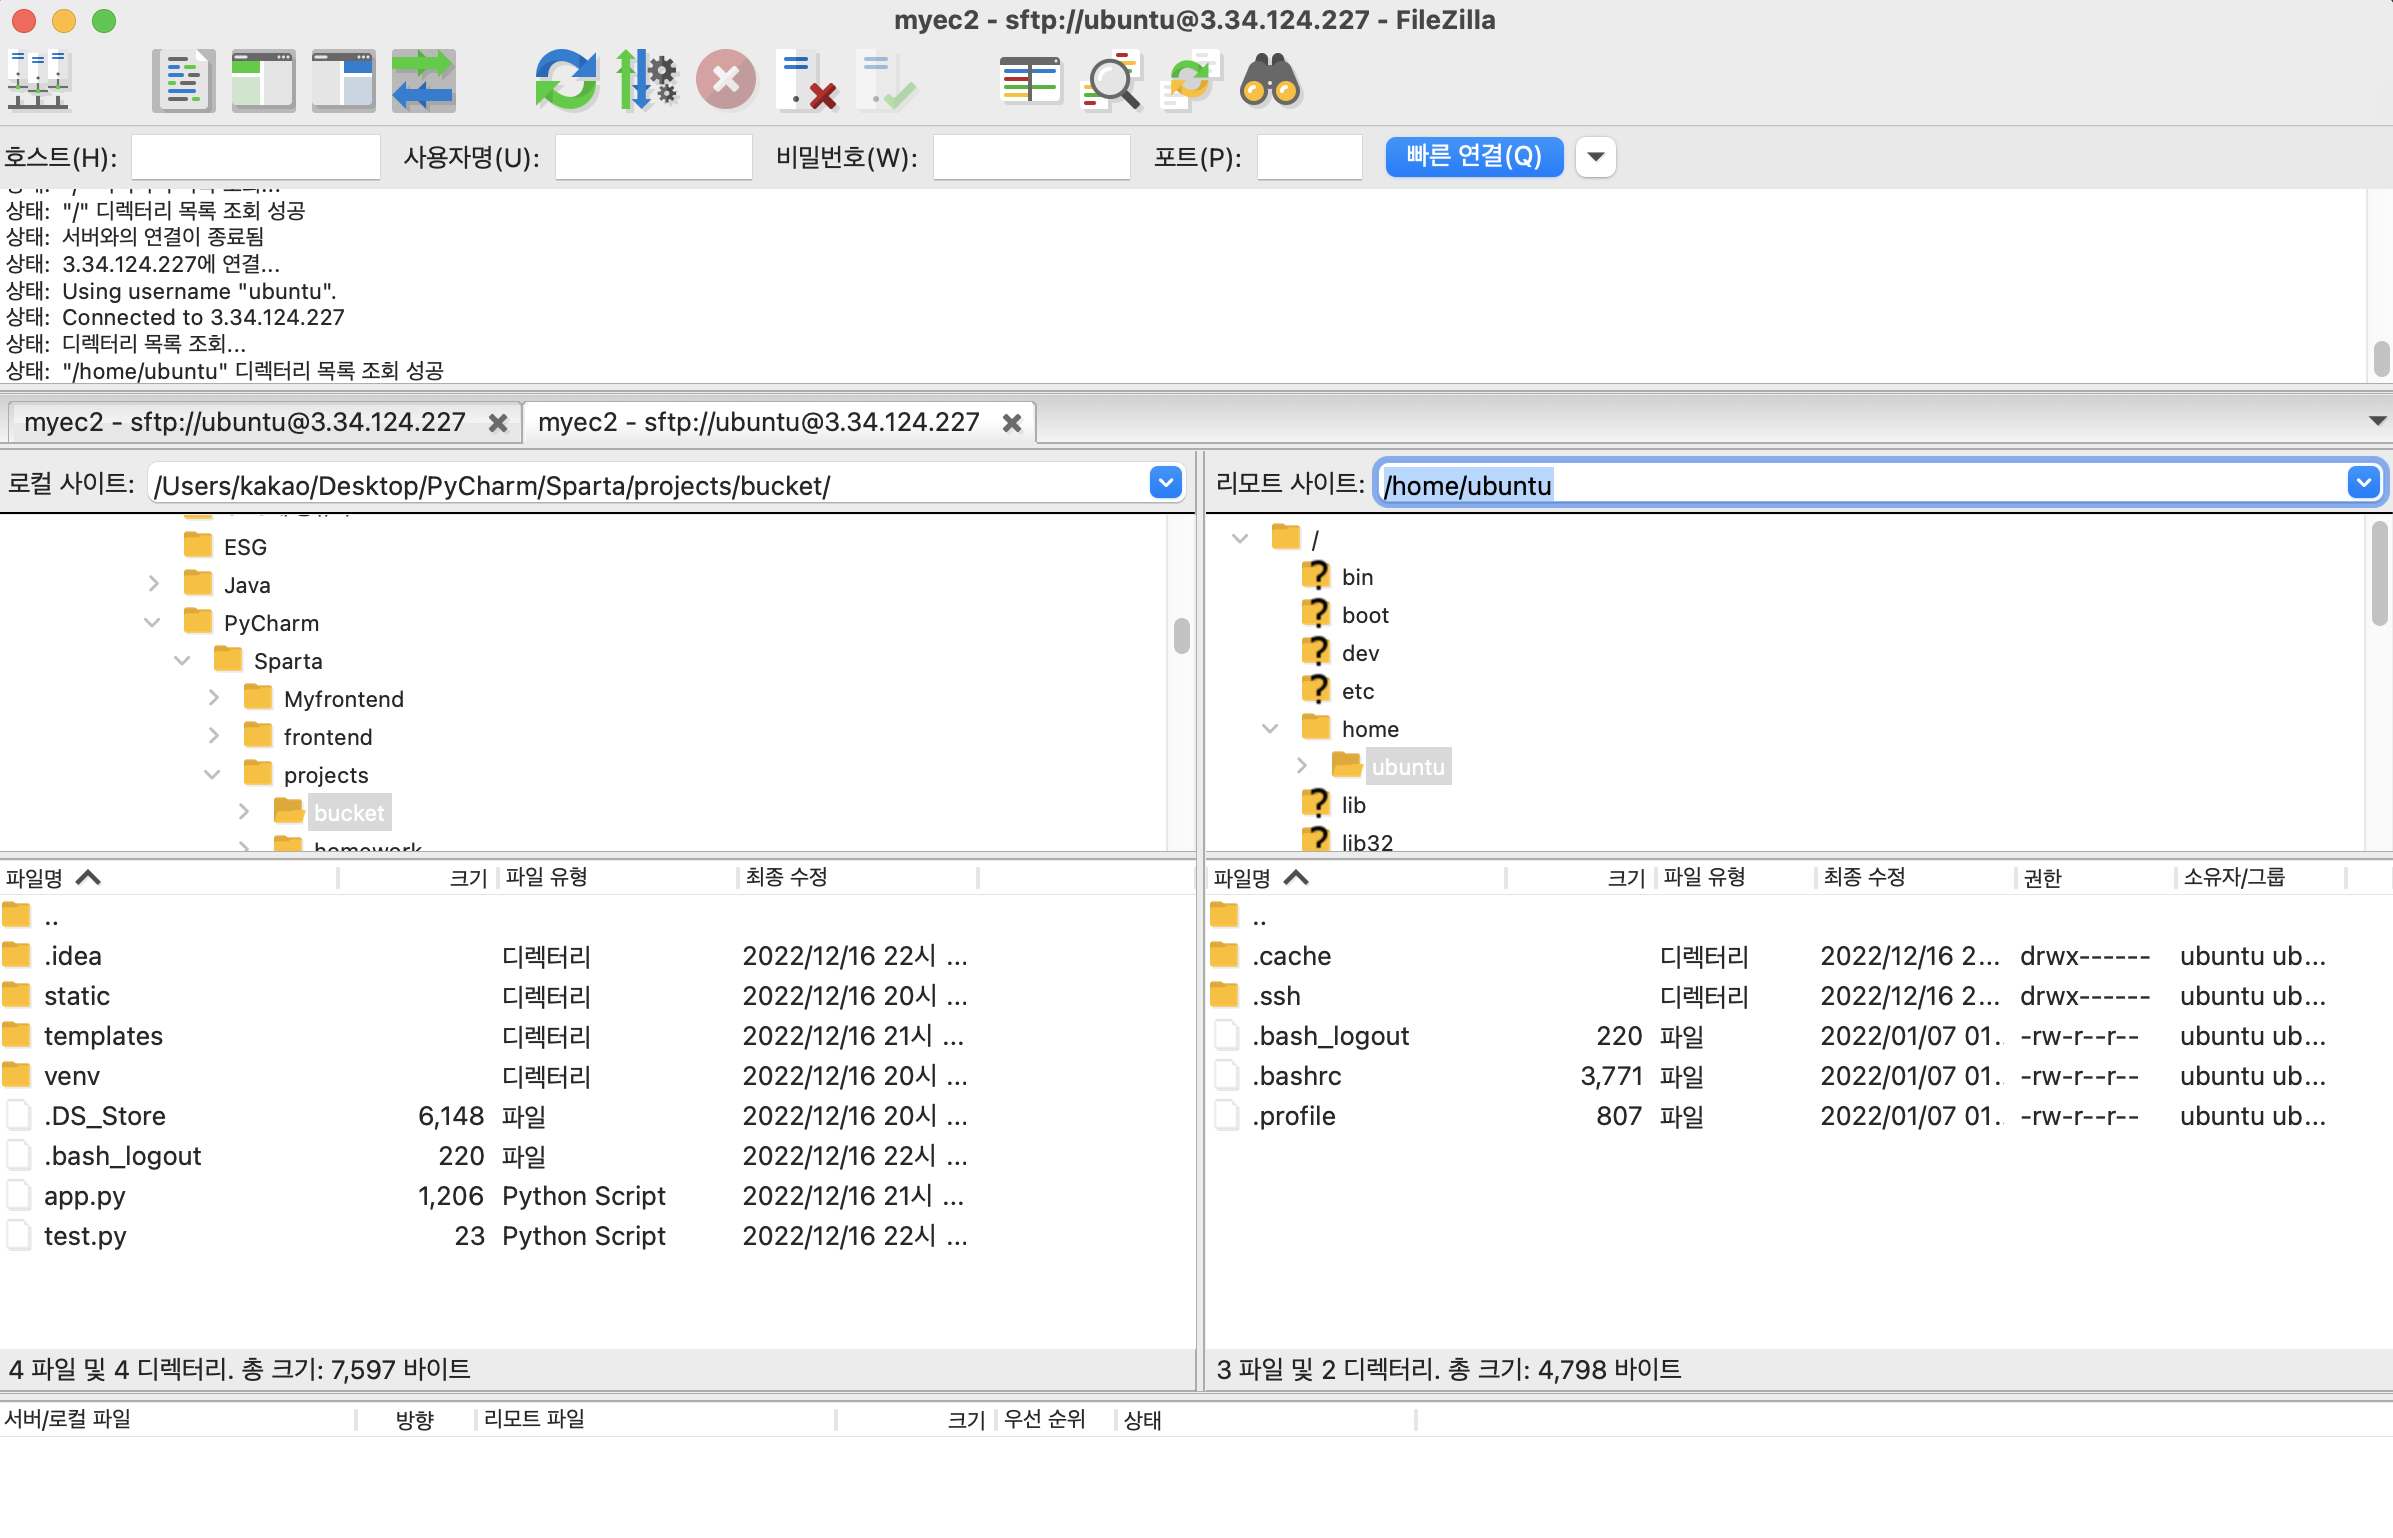Viewport: 2393px width, 1538px height.
Task: Click the message log scrollbar
Action: click(2381, 359)
